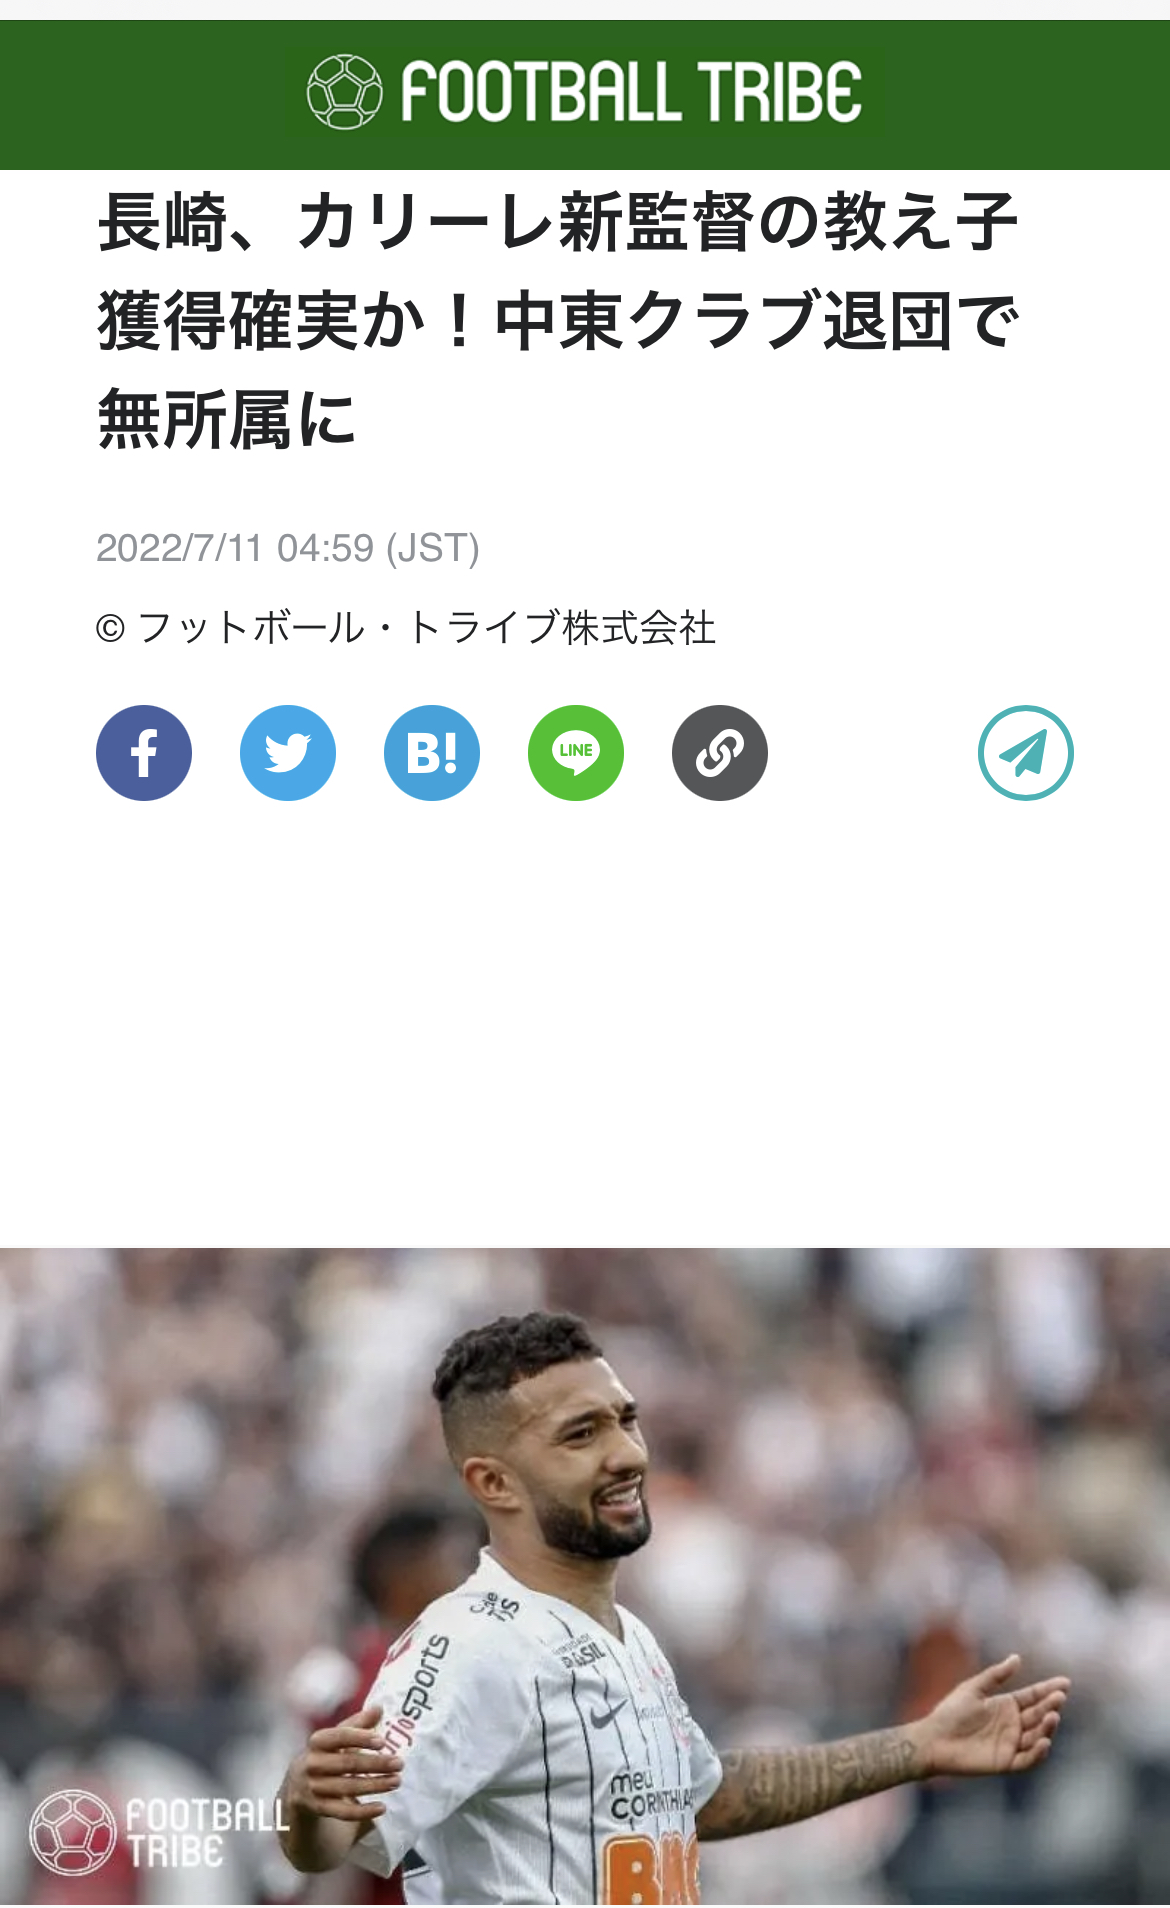Tap the teal paper plane send icon

pos(1026,753)
